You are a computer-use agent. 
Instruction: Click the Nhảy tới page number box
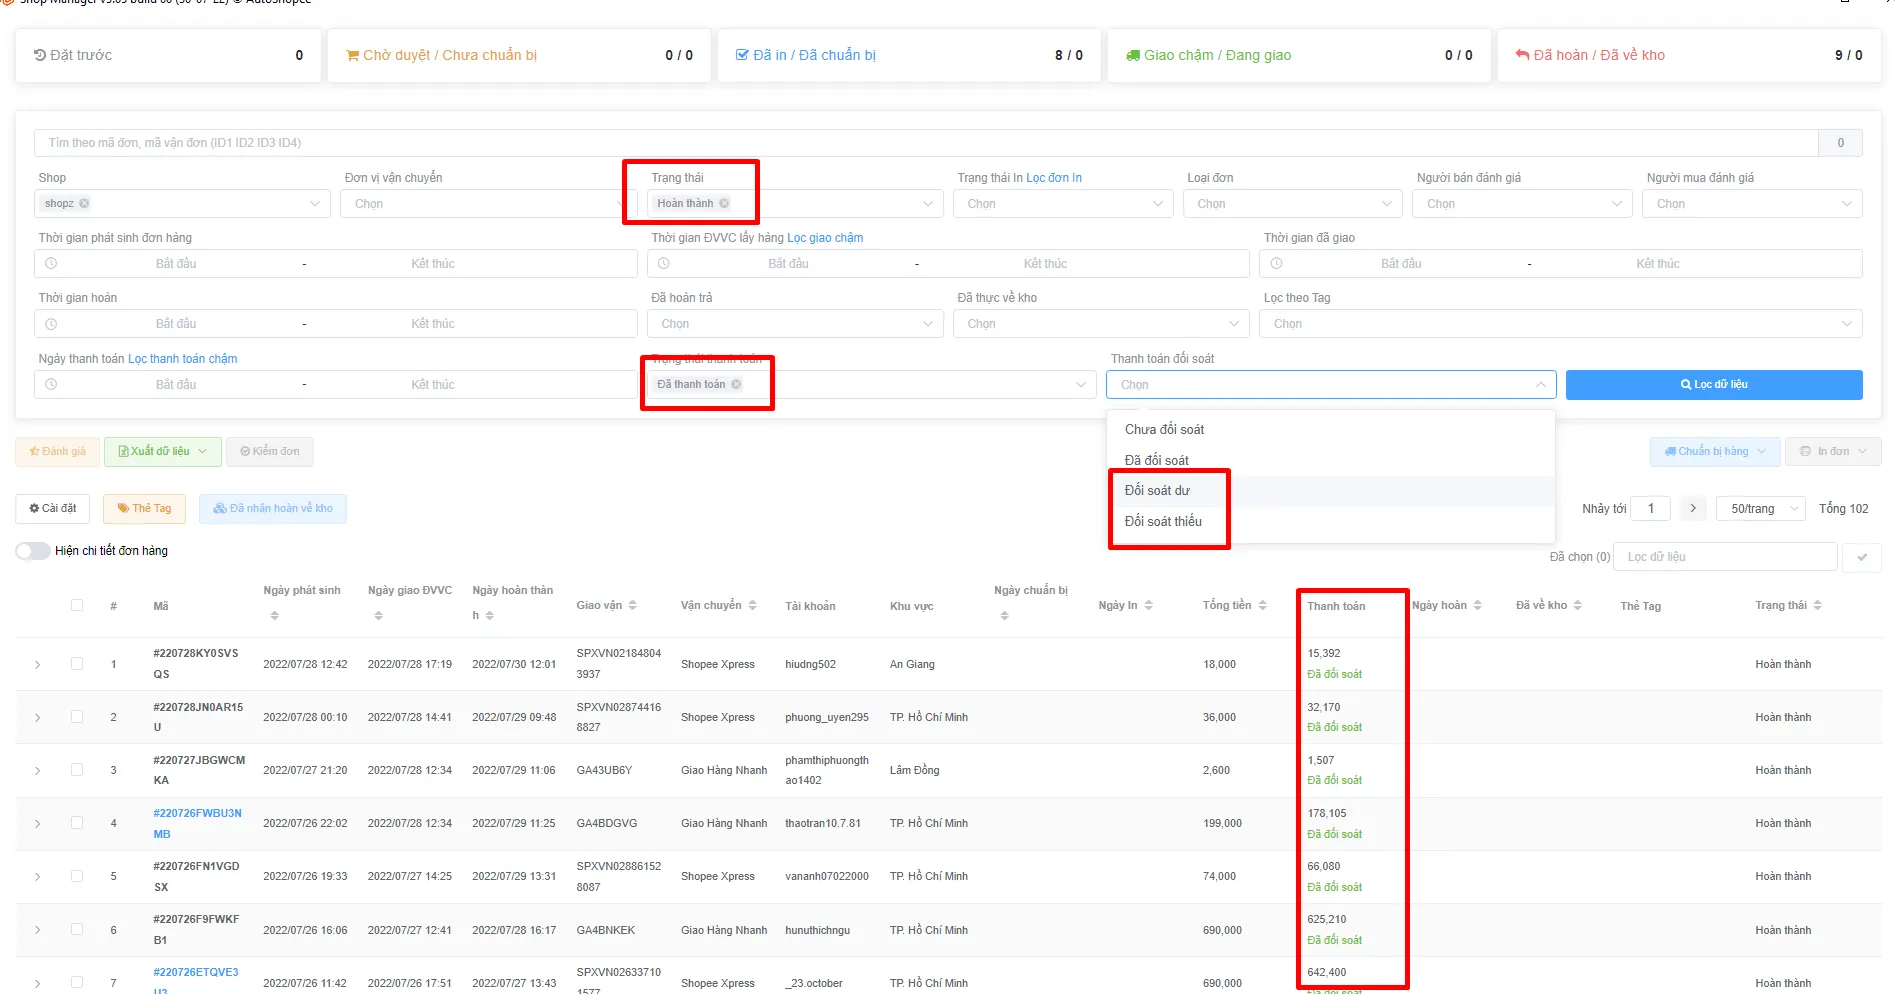point(1652,508)
